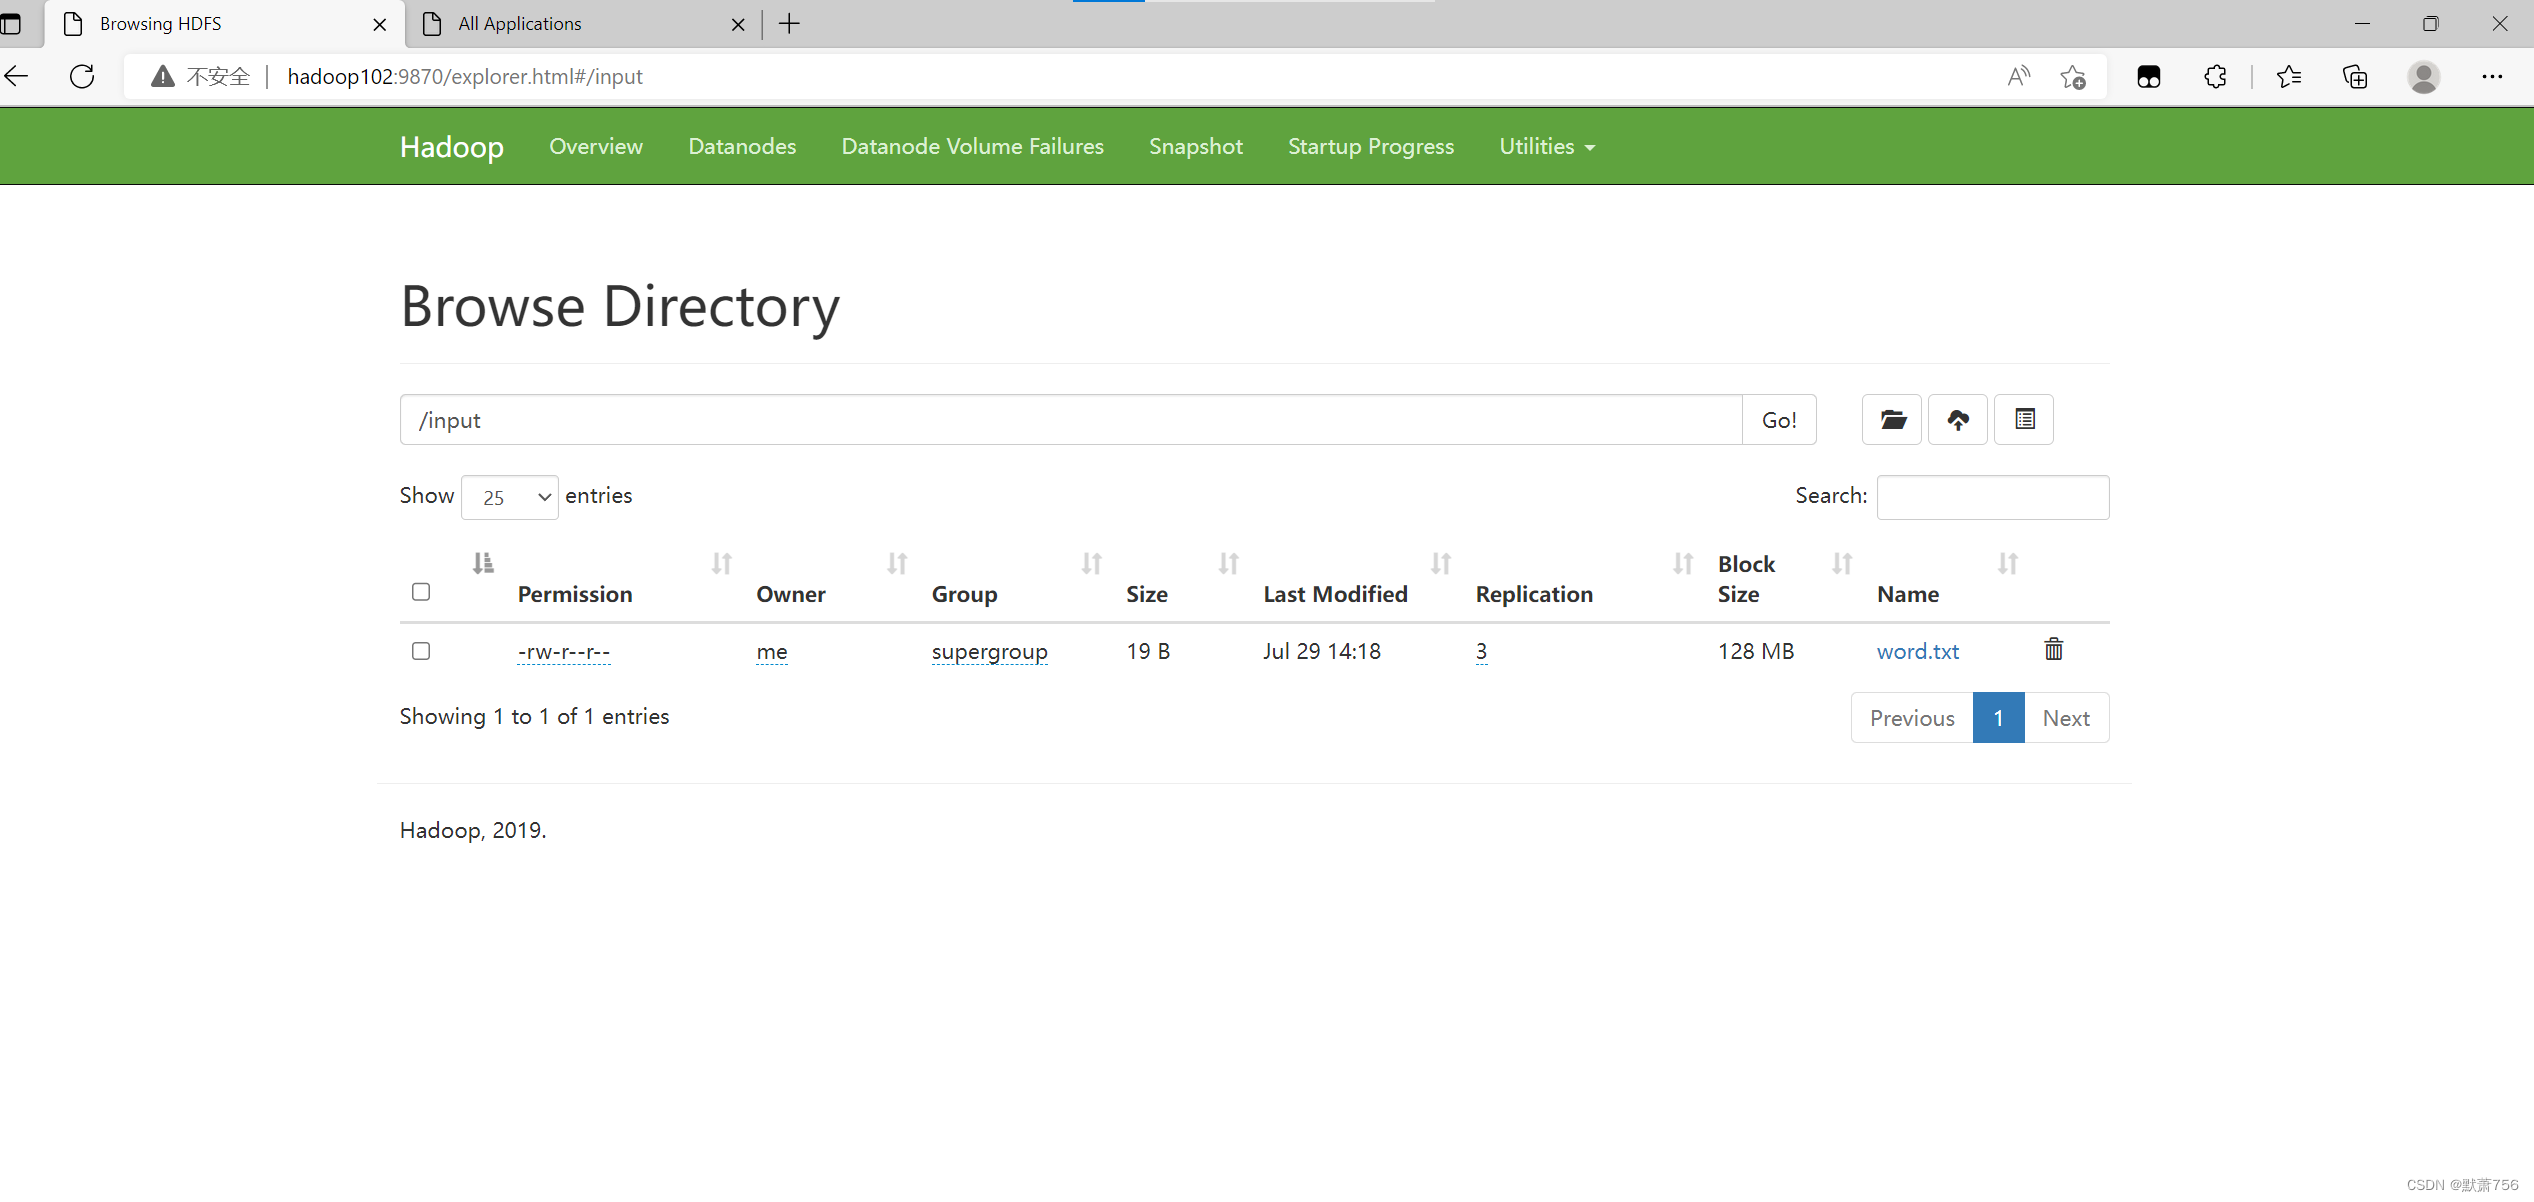The image size is (2534, 1202).
Task: Open the Show entries count dropdown
Action: click(x=510, y=497)
